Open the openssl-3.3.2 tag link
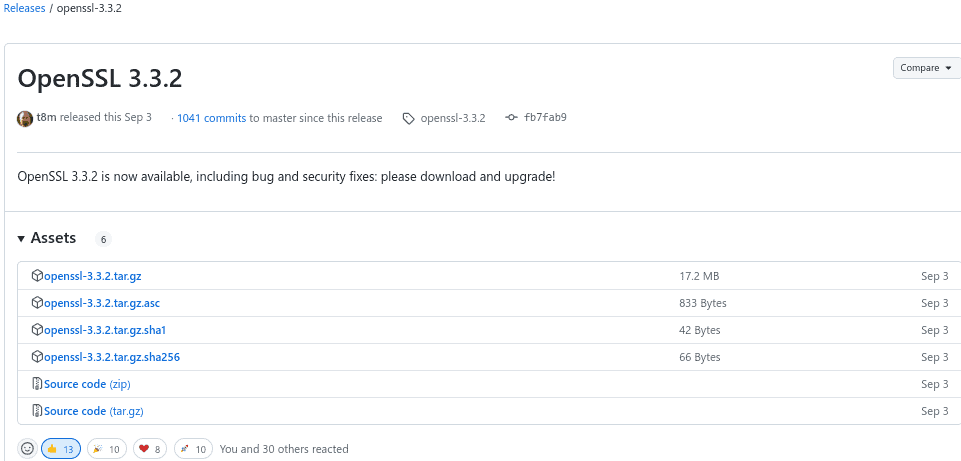961x461 pixels. pos(453,118)
